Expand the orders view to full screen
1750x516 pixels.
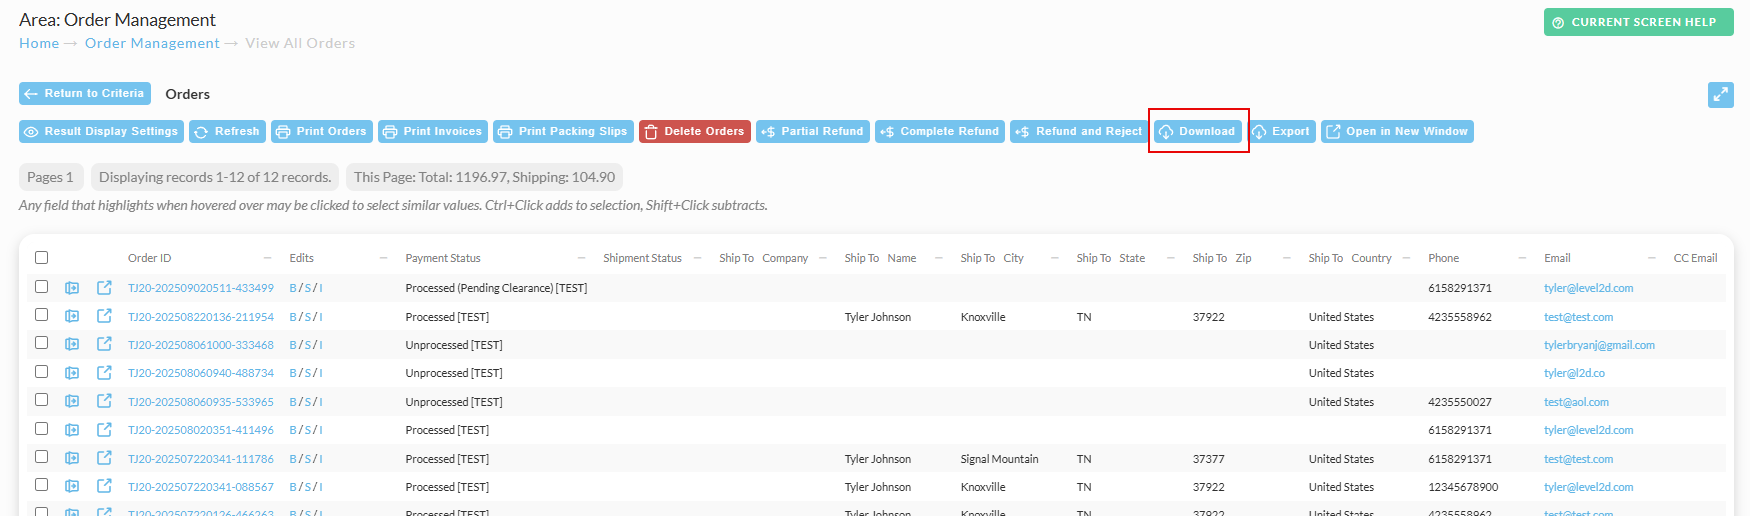point(1720,94)
